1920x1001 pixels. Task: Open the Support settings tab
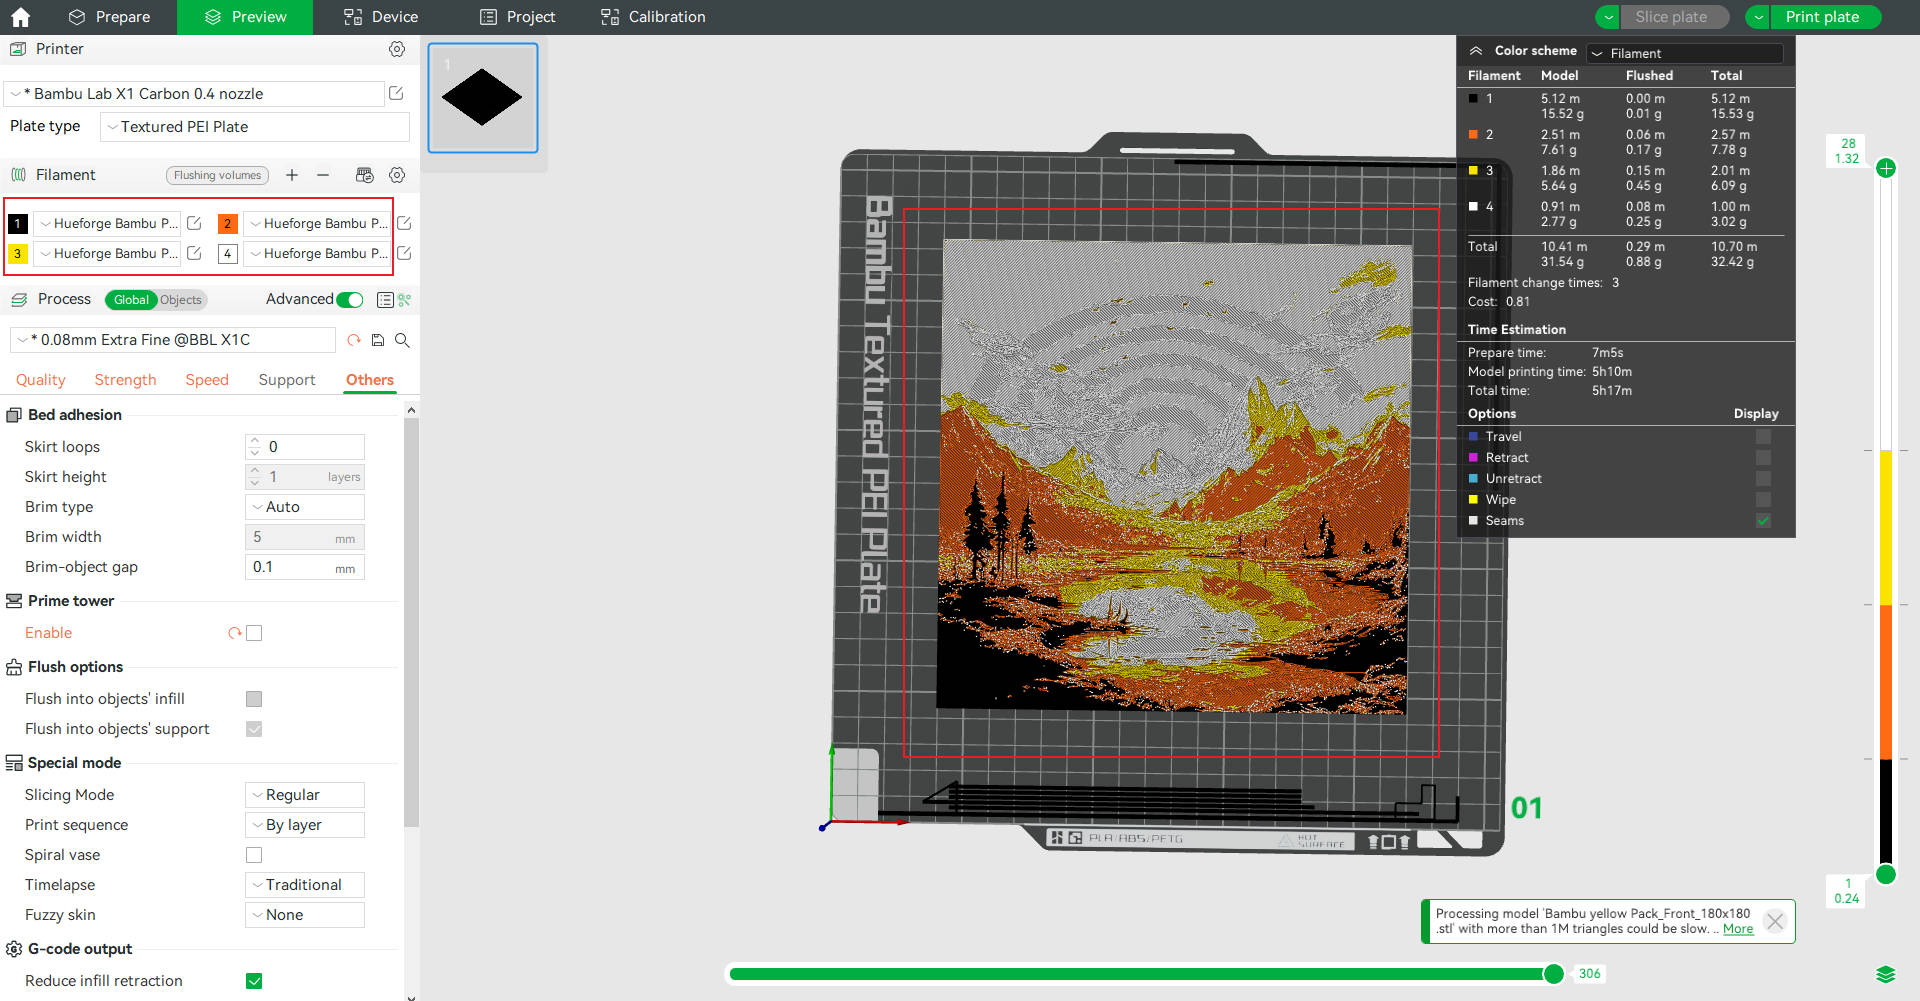coord(287,380)
